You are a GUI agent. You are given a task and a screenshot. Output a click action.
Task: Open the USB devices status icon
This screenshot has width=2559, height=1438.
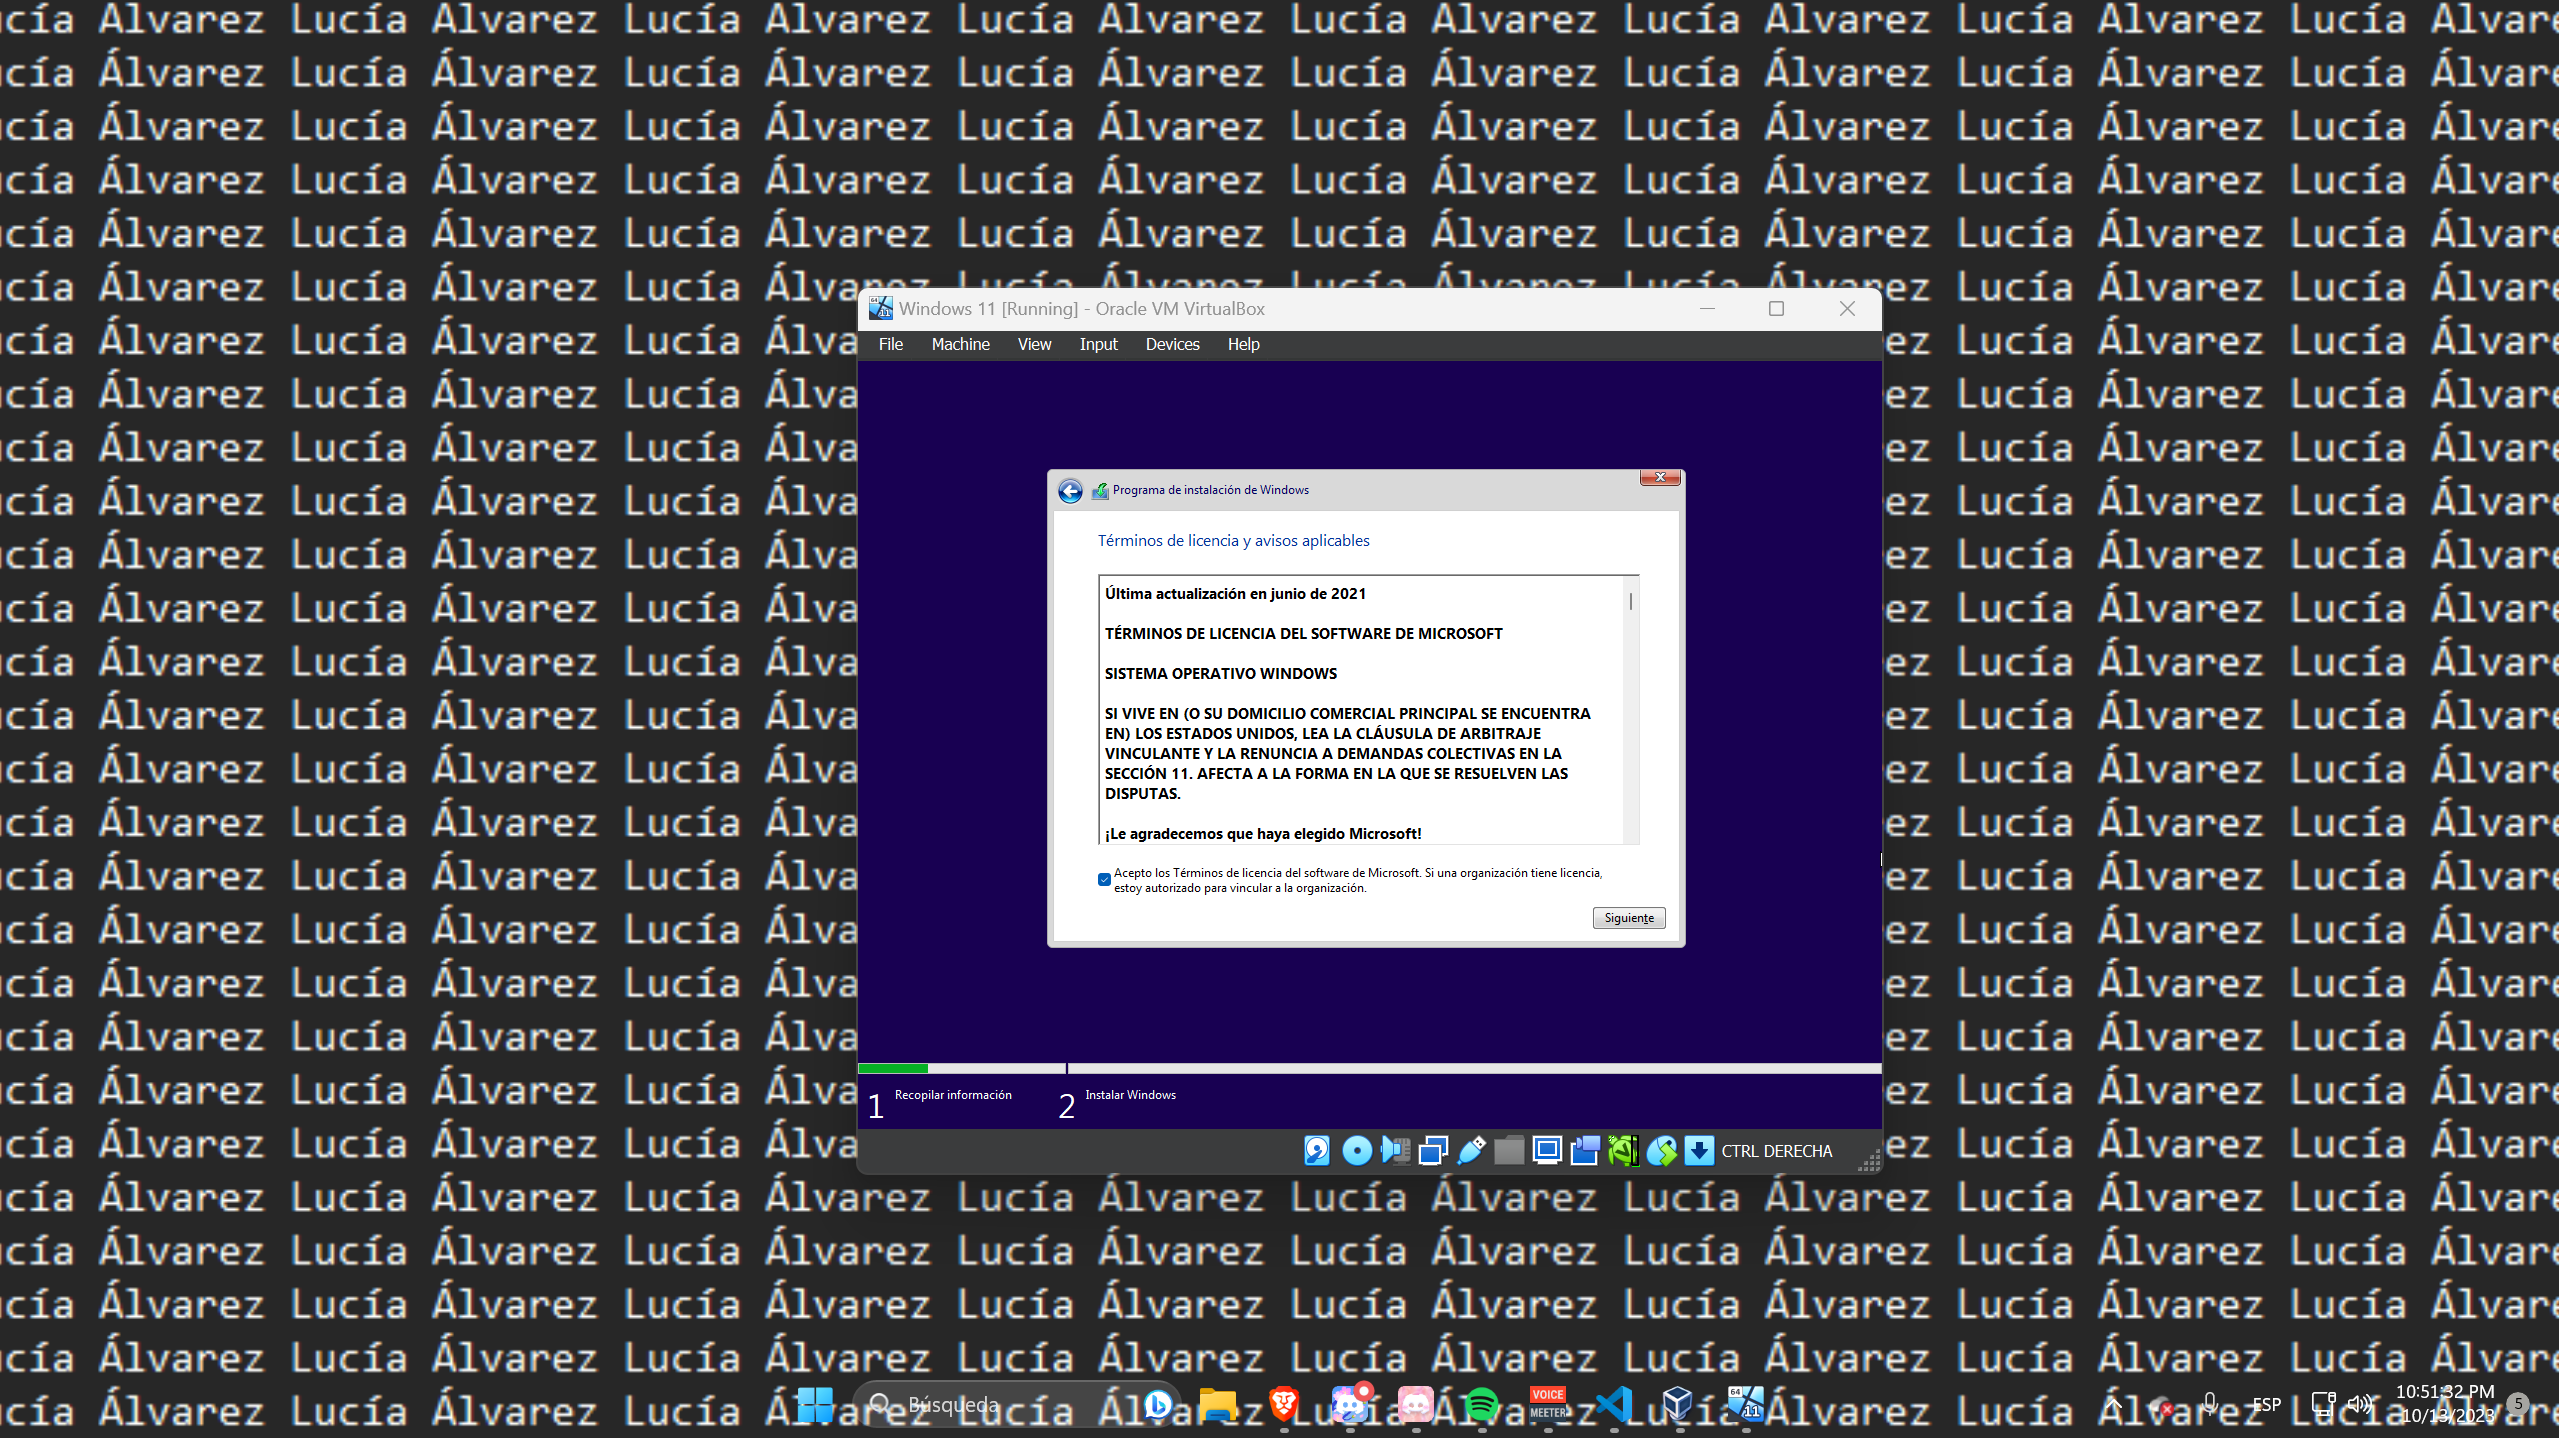pyautogui.click(x=1471, y=1151)
